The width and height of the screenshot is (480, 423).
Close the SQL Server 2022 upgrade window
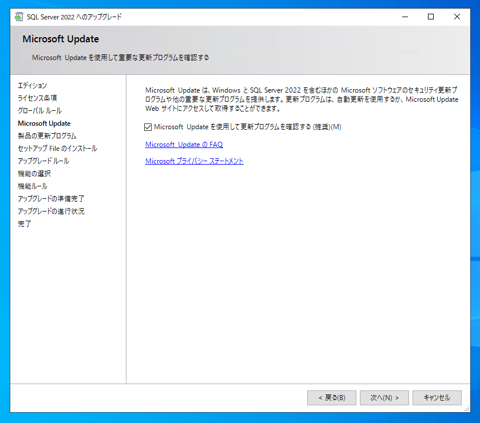[x=457, y=17]
